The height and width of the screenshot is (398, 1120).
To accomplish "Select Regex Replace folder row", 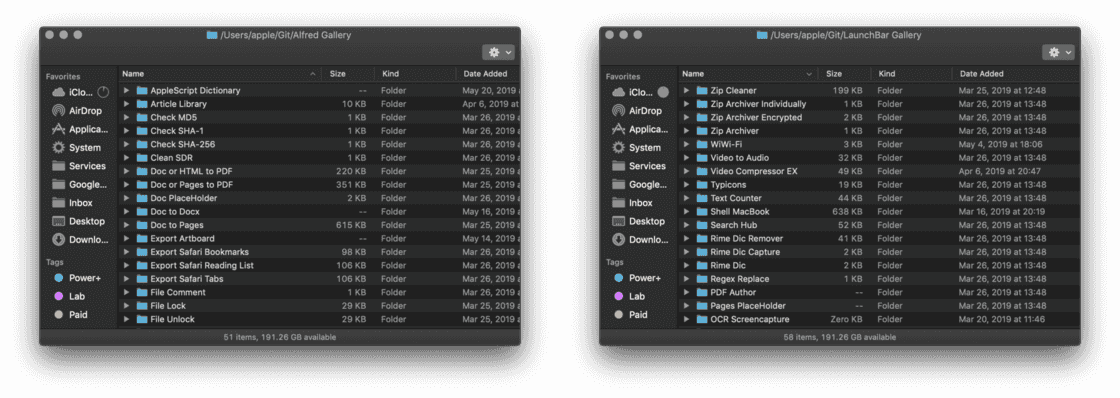I will [x=879, y=279].
